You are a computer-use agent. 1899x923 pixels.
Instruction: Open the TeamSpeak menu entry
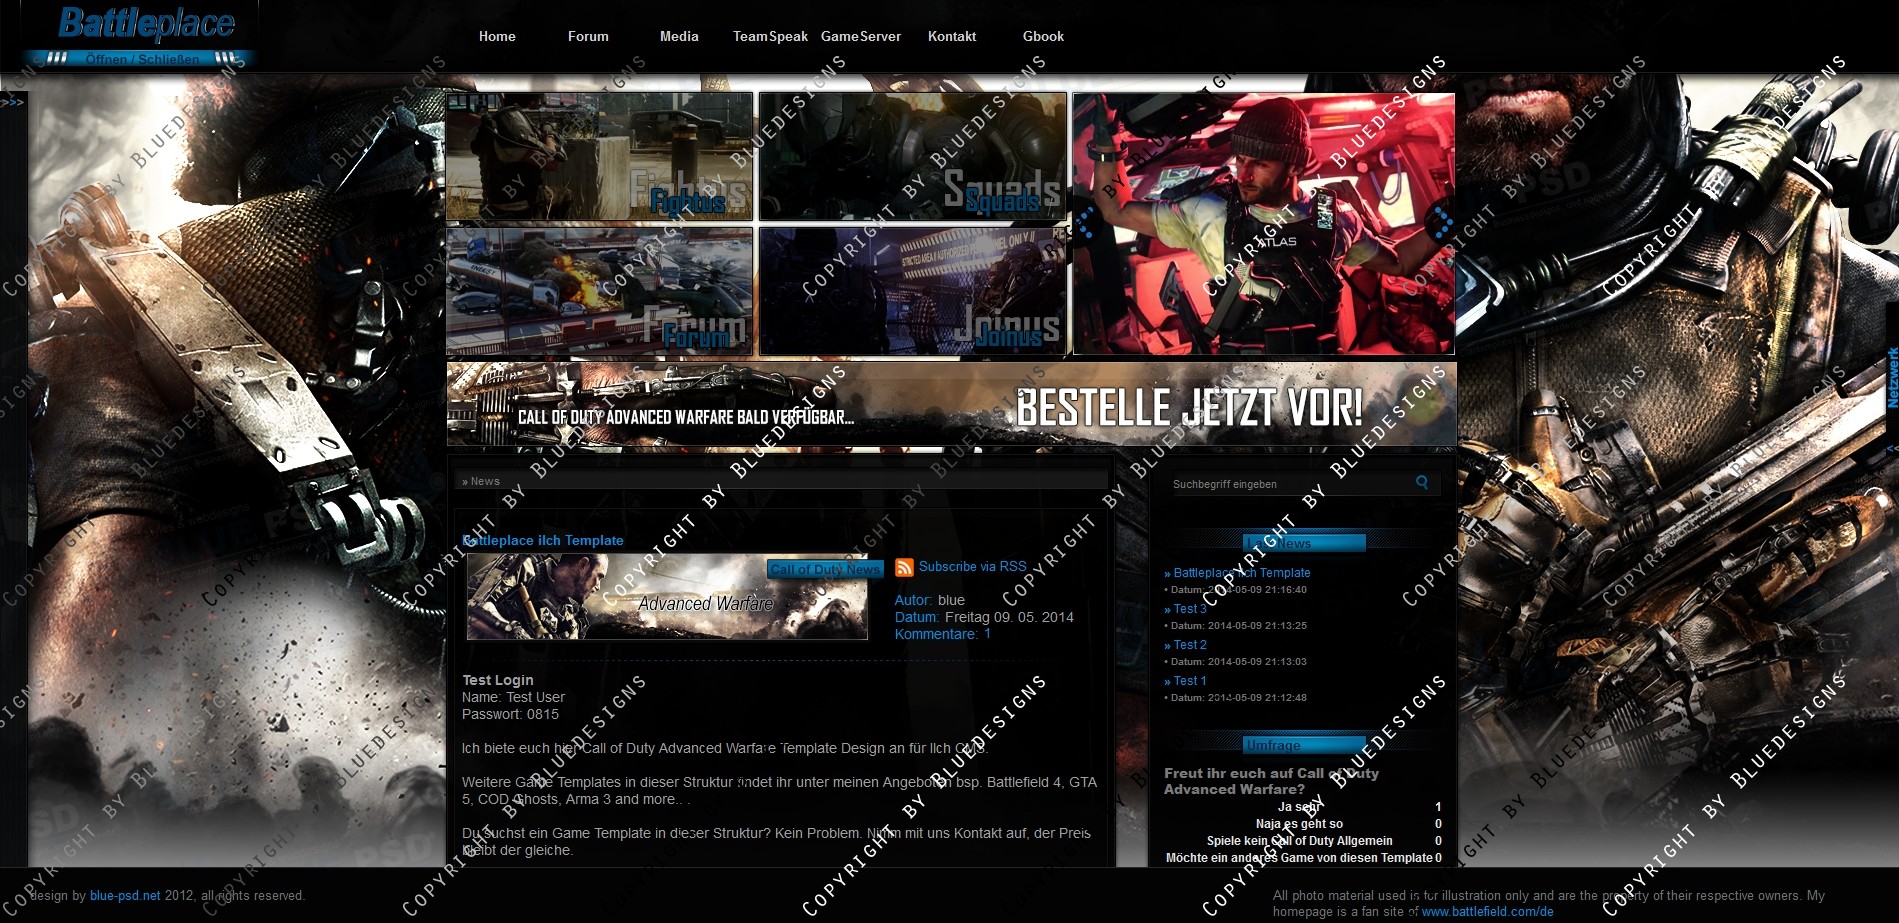[x=770, y=36]
